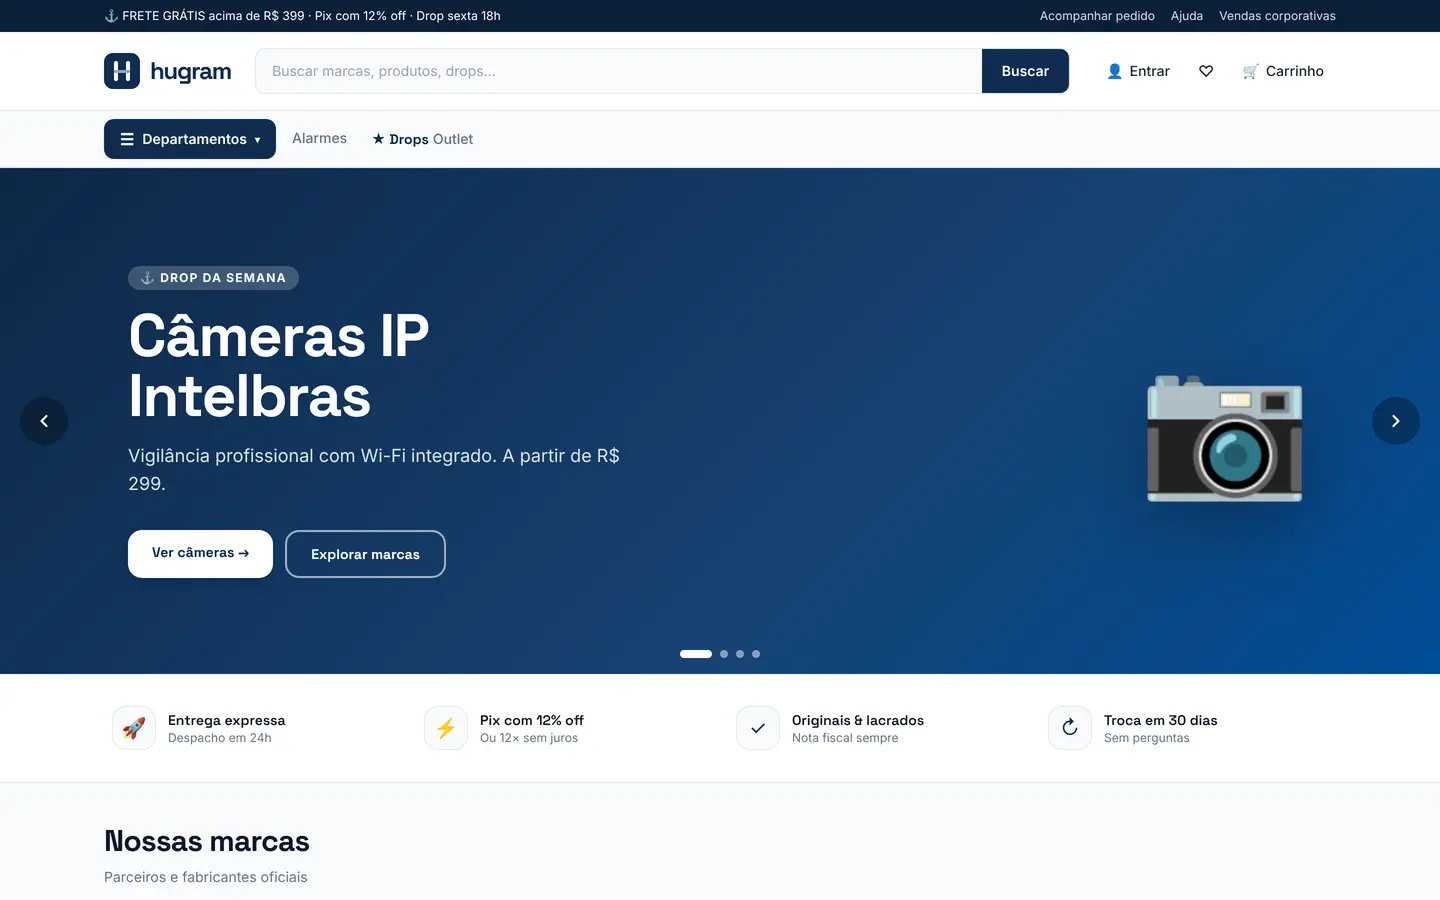Click the Explorar marcas button
Image resolution: width=1440 pixels, height=900 pixels.
(365, 554)
